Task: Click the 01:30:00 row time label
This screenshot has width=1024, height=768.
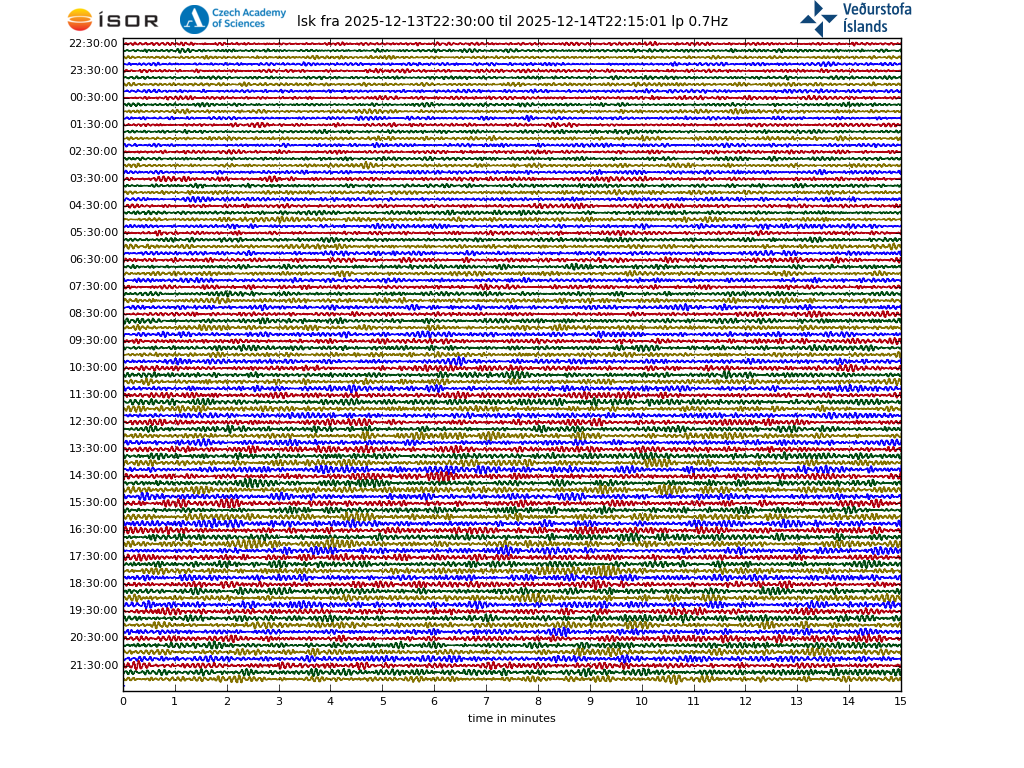Action: point(93,125)
